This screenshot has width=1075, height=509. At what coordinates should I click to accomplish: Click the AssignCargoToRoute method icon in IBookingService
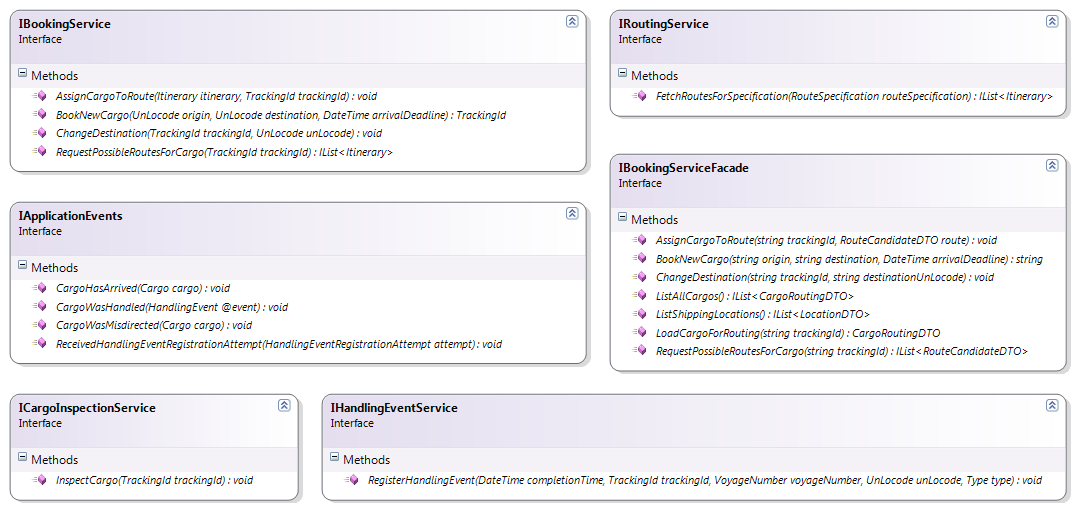point(40,96)
